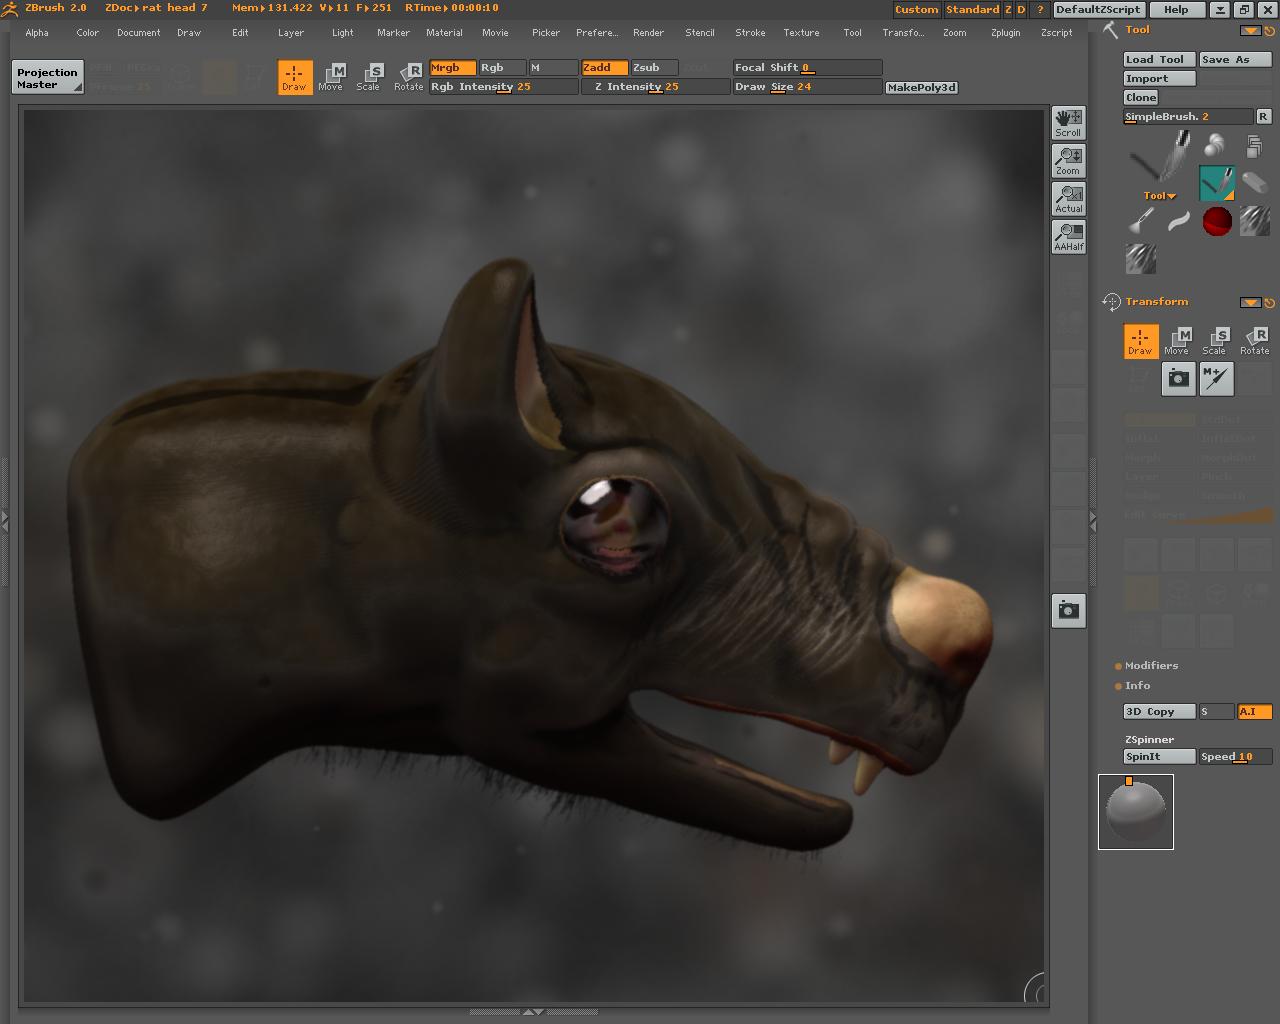Click the Load Tool button

click(x=1159, y=60)
